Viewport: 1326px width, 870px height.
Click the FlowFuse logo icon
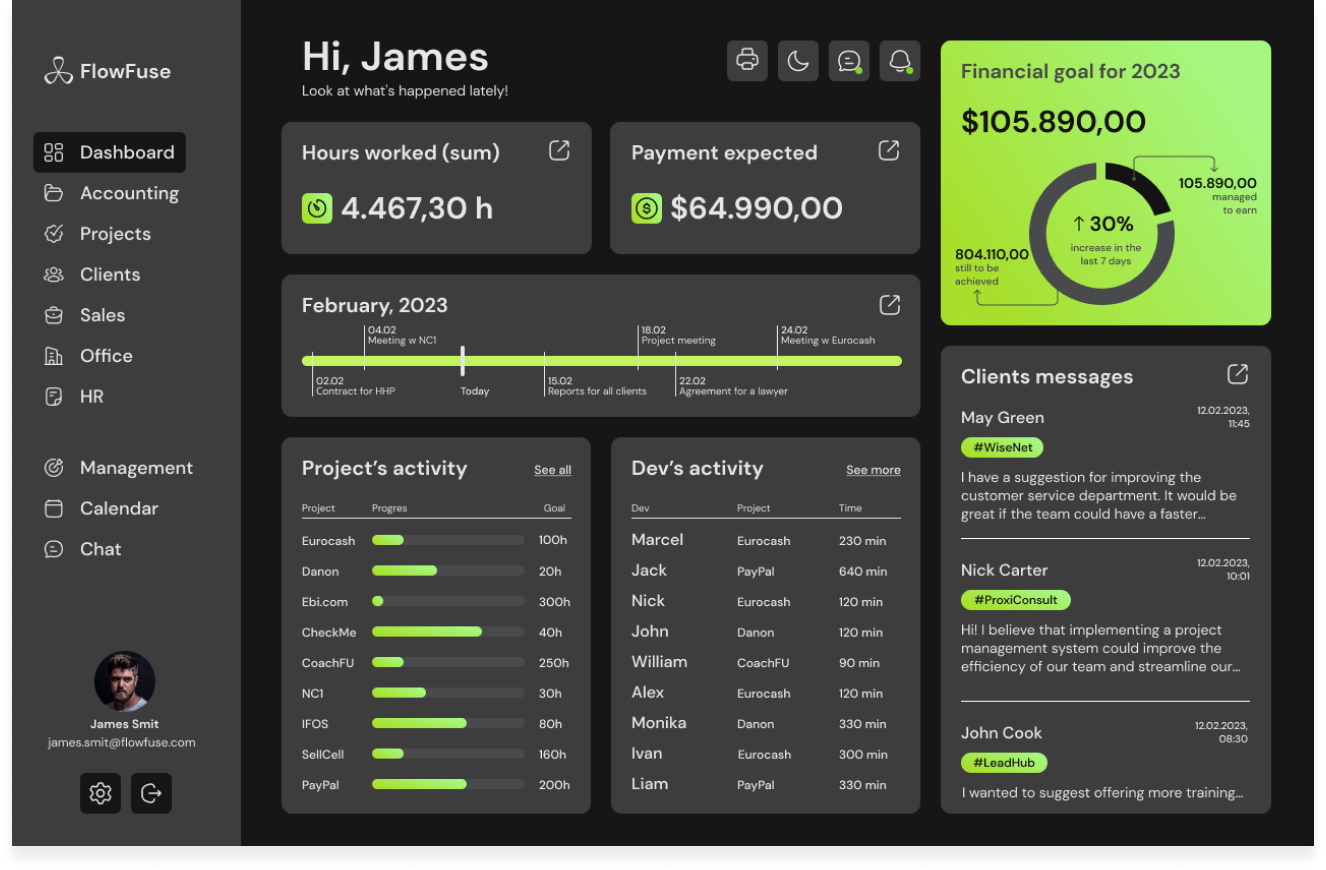click(x=58, y=71)
